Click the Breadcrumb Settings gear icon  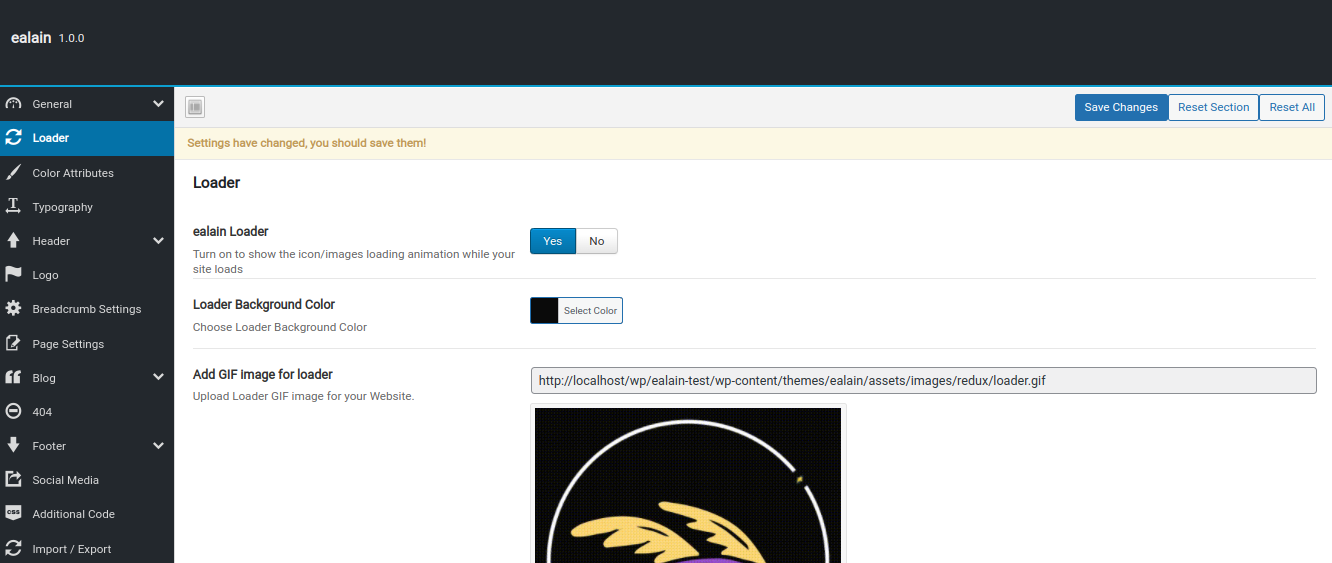coord(14,308)
